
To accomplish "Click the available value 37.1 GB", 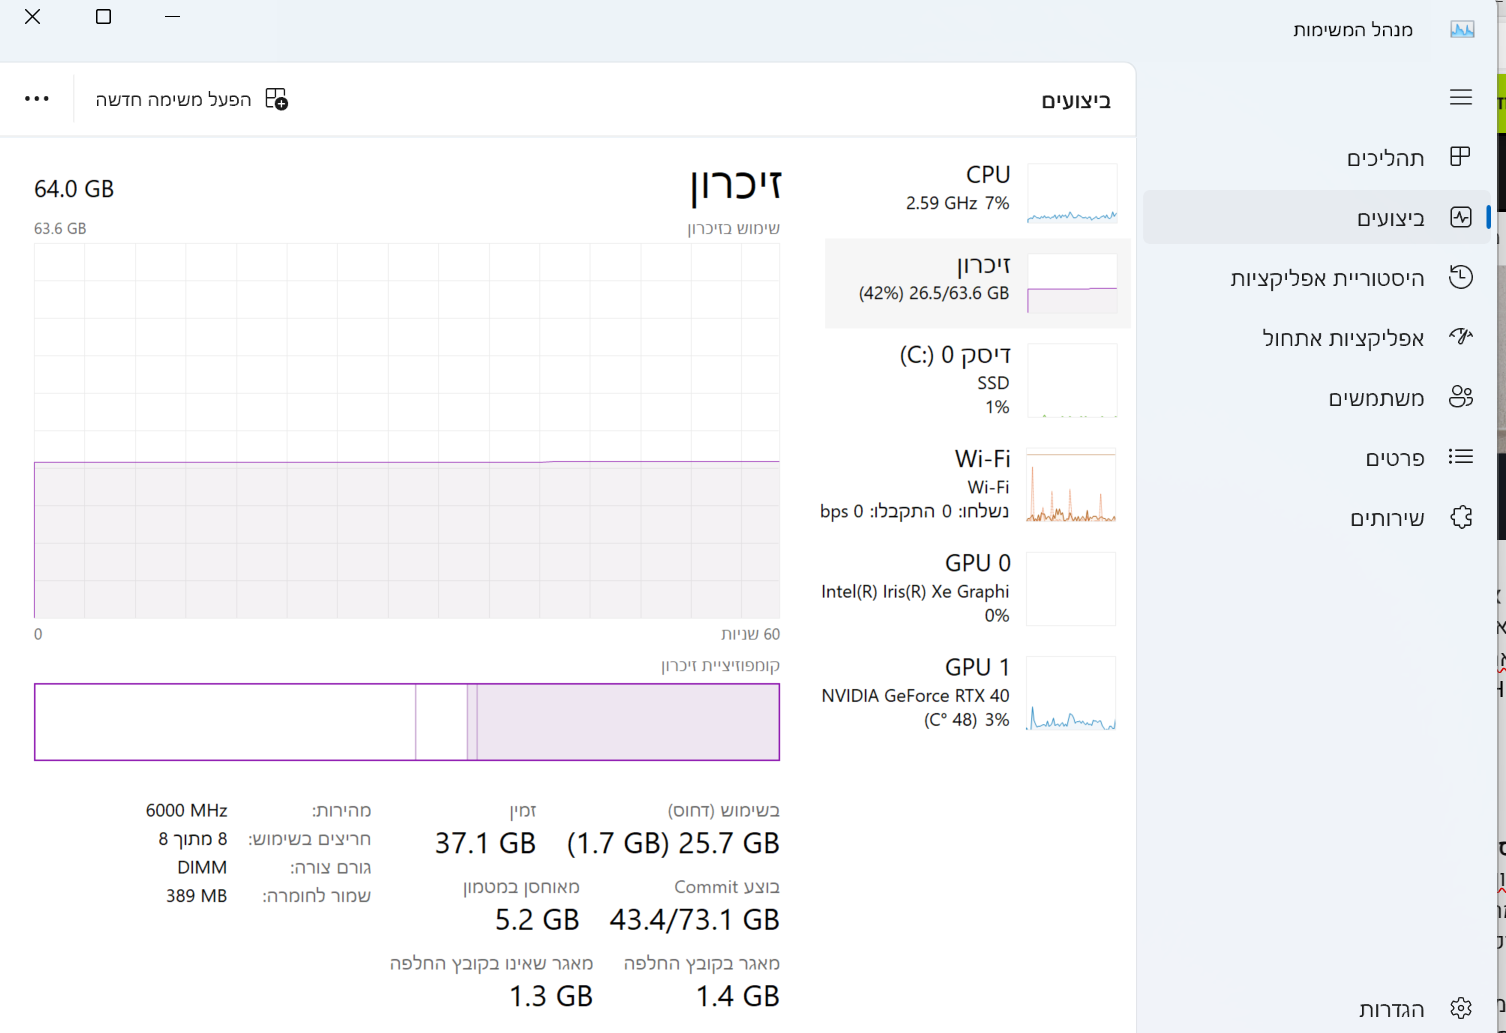I will [x=485, y=843].
